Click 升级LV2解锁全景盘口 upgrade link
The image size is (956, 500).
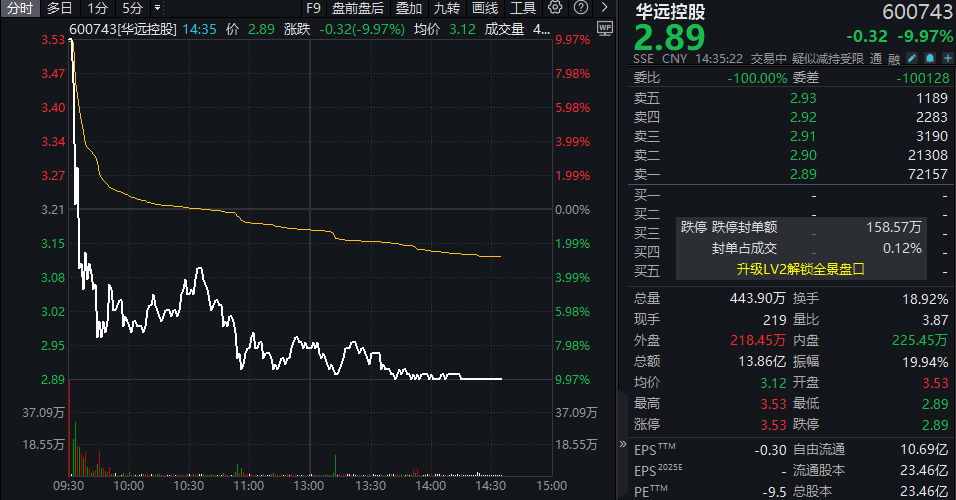(x=799, y=269)
